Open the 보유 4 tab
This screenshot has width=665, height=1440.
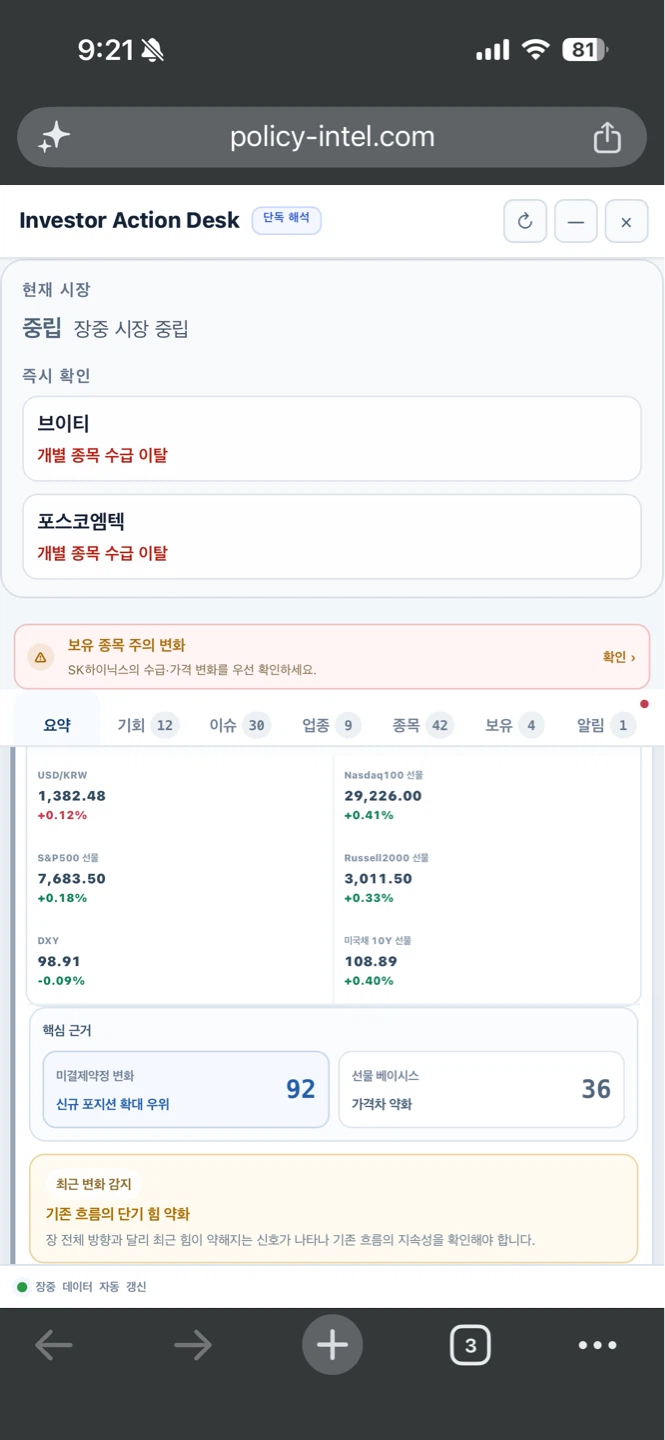coord(515,725)
